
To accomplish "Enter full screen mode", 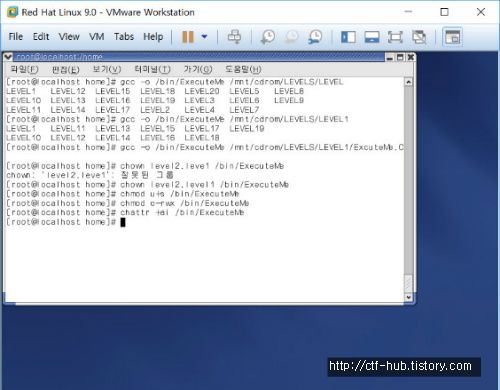I will [x=395, y=37].
